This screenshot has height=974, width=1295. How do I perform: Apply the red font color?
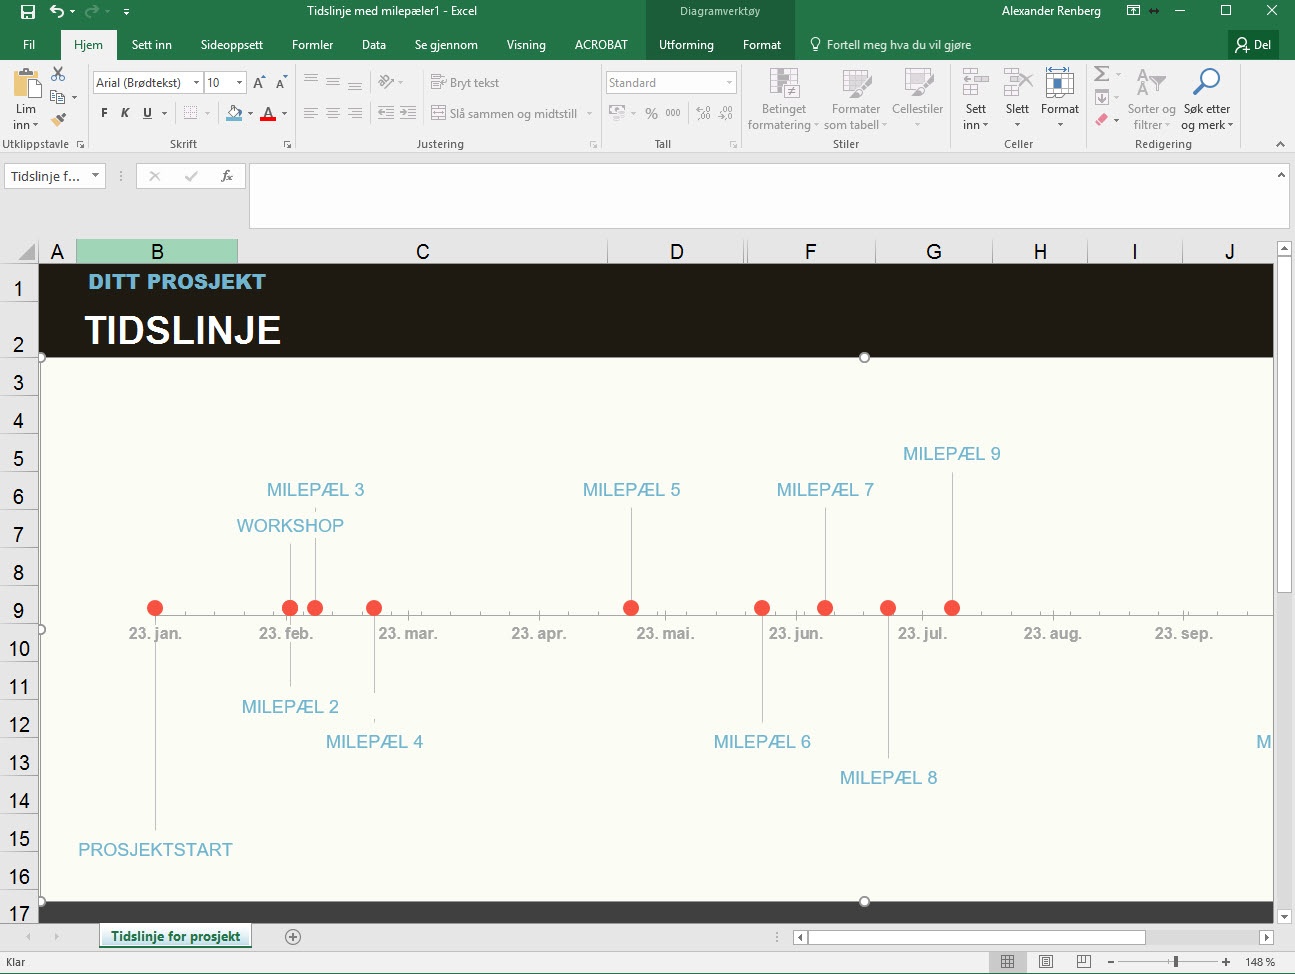coord(268,113)
